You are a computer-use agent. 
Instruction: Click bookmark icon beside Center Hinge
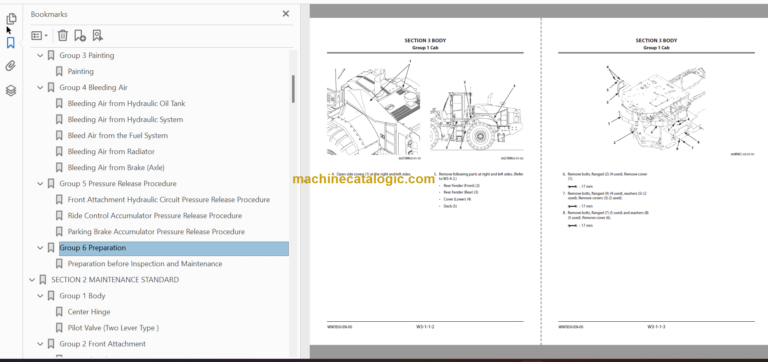[x=59, y=312]
